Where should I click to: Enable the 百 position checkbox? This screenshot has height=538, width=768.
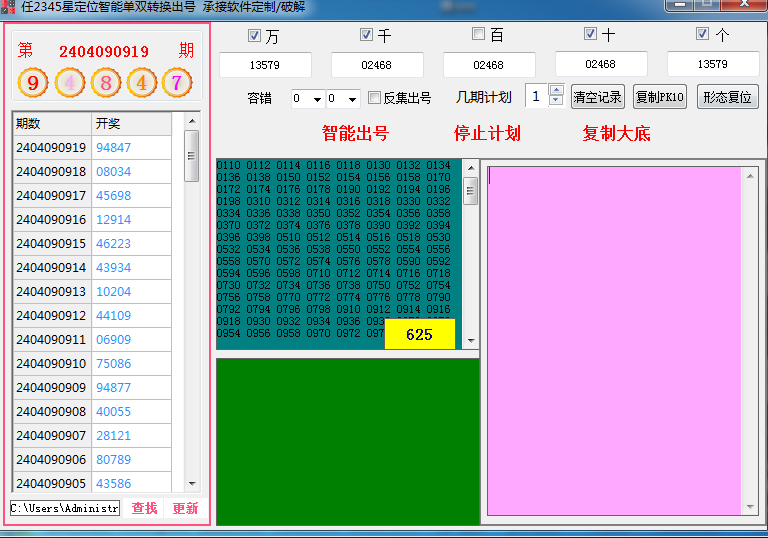[478, 35]
